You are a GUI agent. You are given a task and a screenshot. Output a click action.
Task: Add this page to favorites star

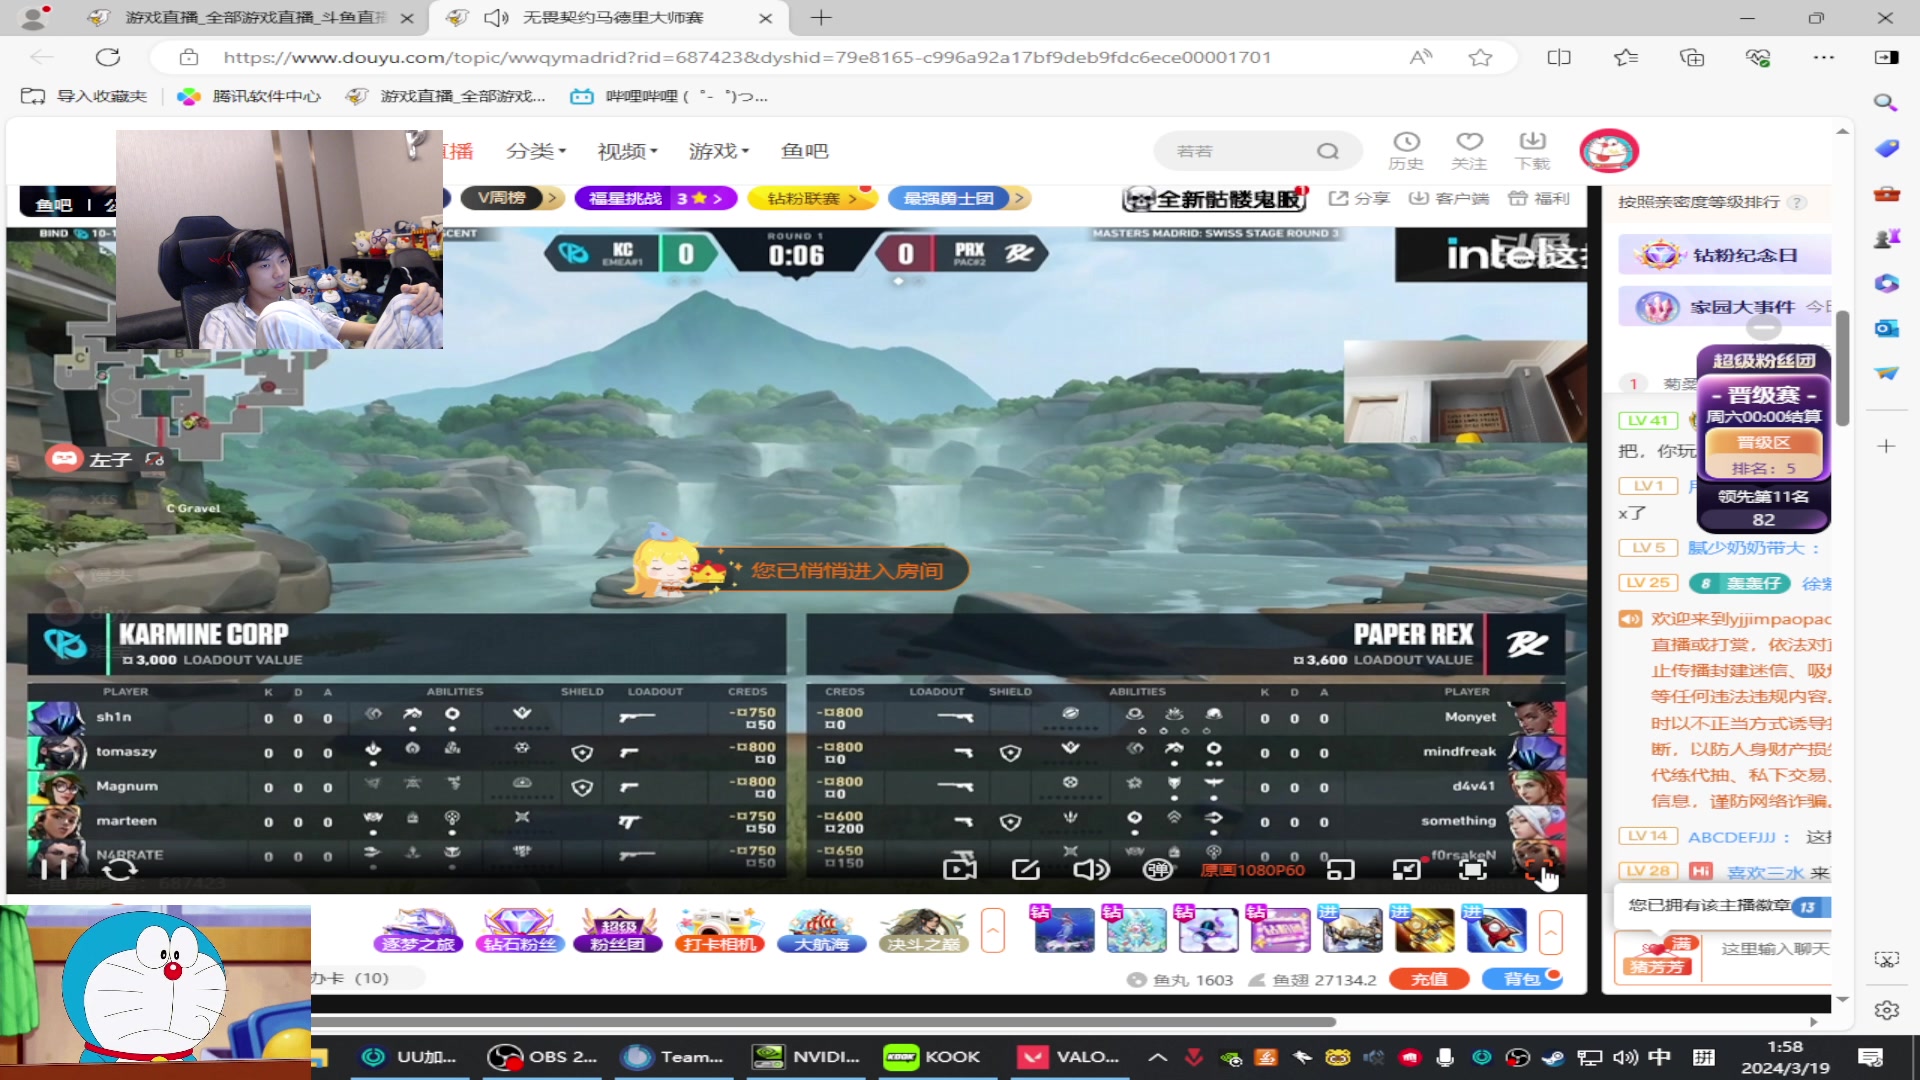point(1481,57)
